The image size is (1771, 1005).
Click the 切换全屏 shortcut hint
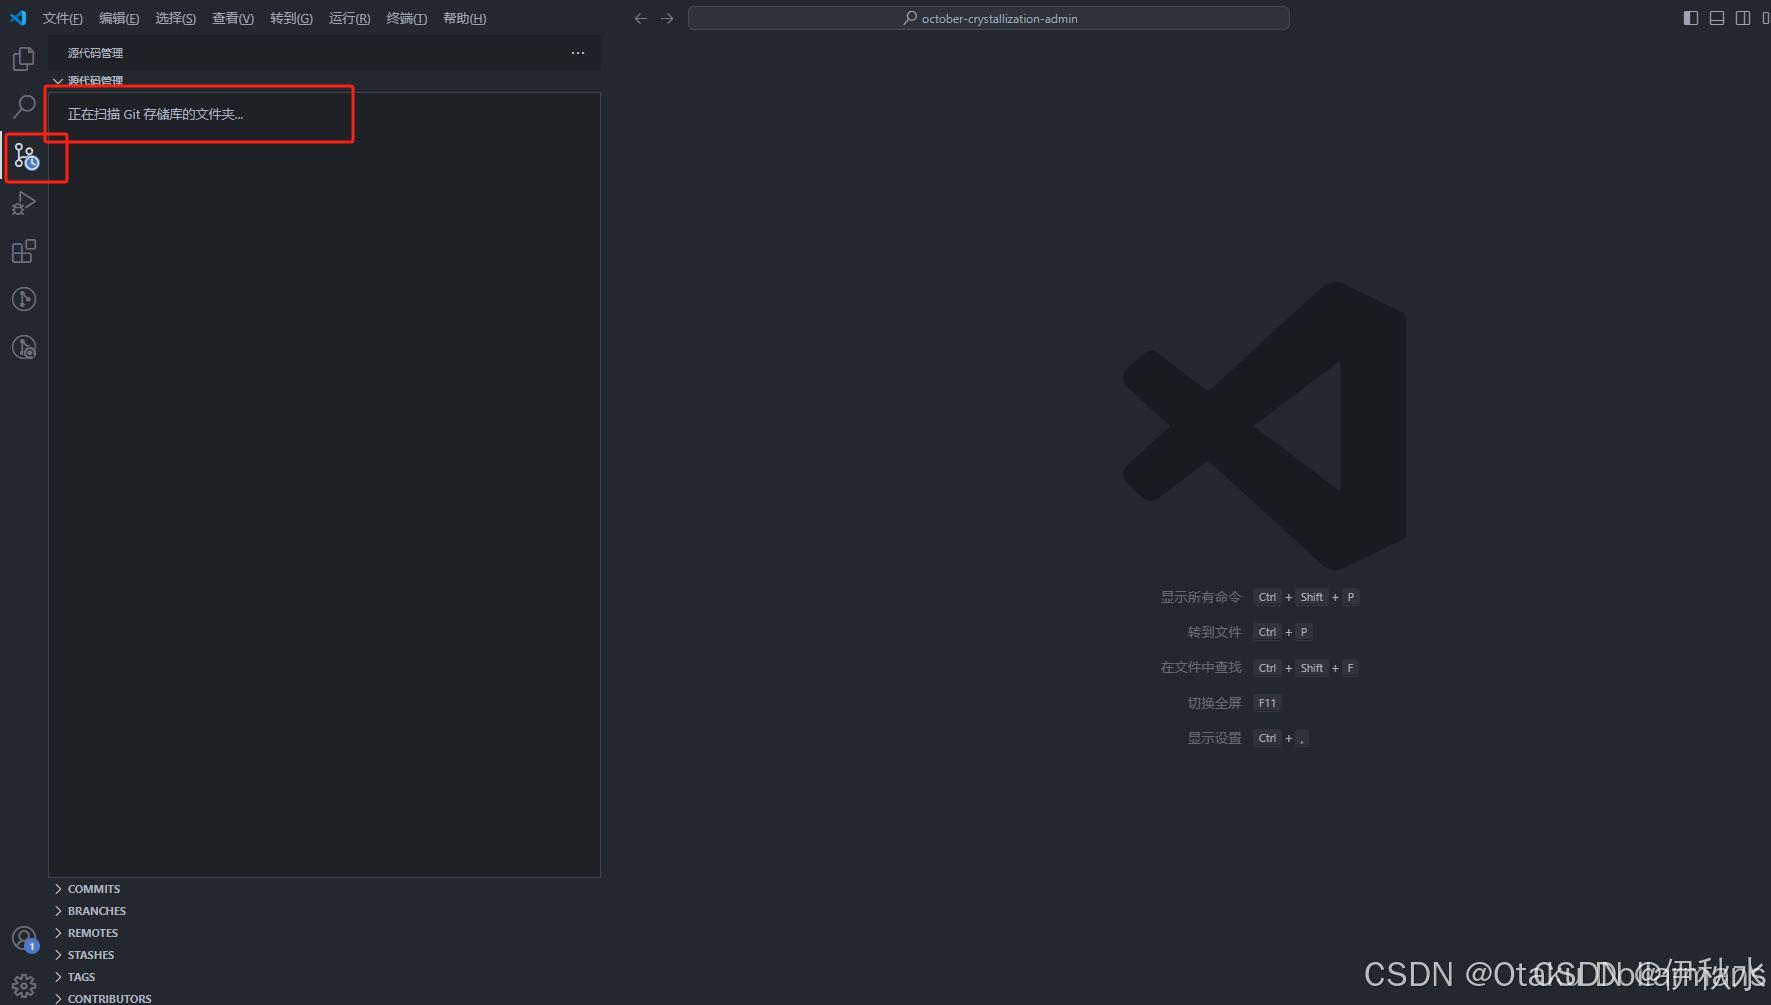click(1214, 703)
